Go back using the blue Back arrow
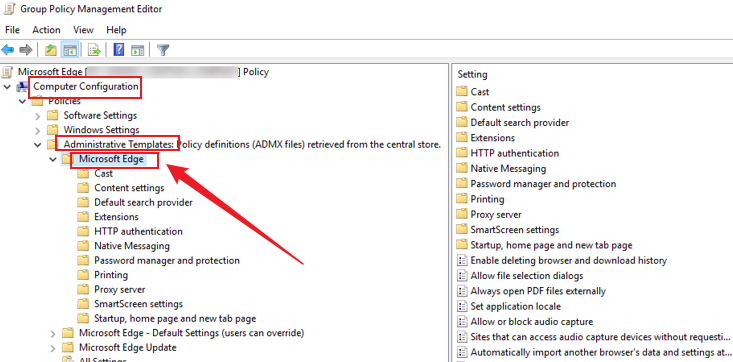 tap(8, 50)
